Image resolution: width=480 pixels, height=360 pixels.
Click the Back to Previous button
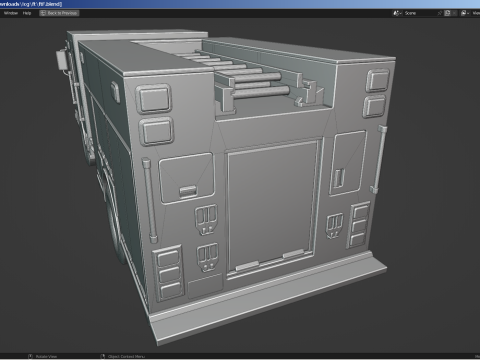pos(59,13)
